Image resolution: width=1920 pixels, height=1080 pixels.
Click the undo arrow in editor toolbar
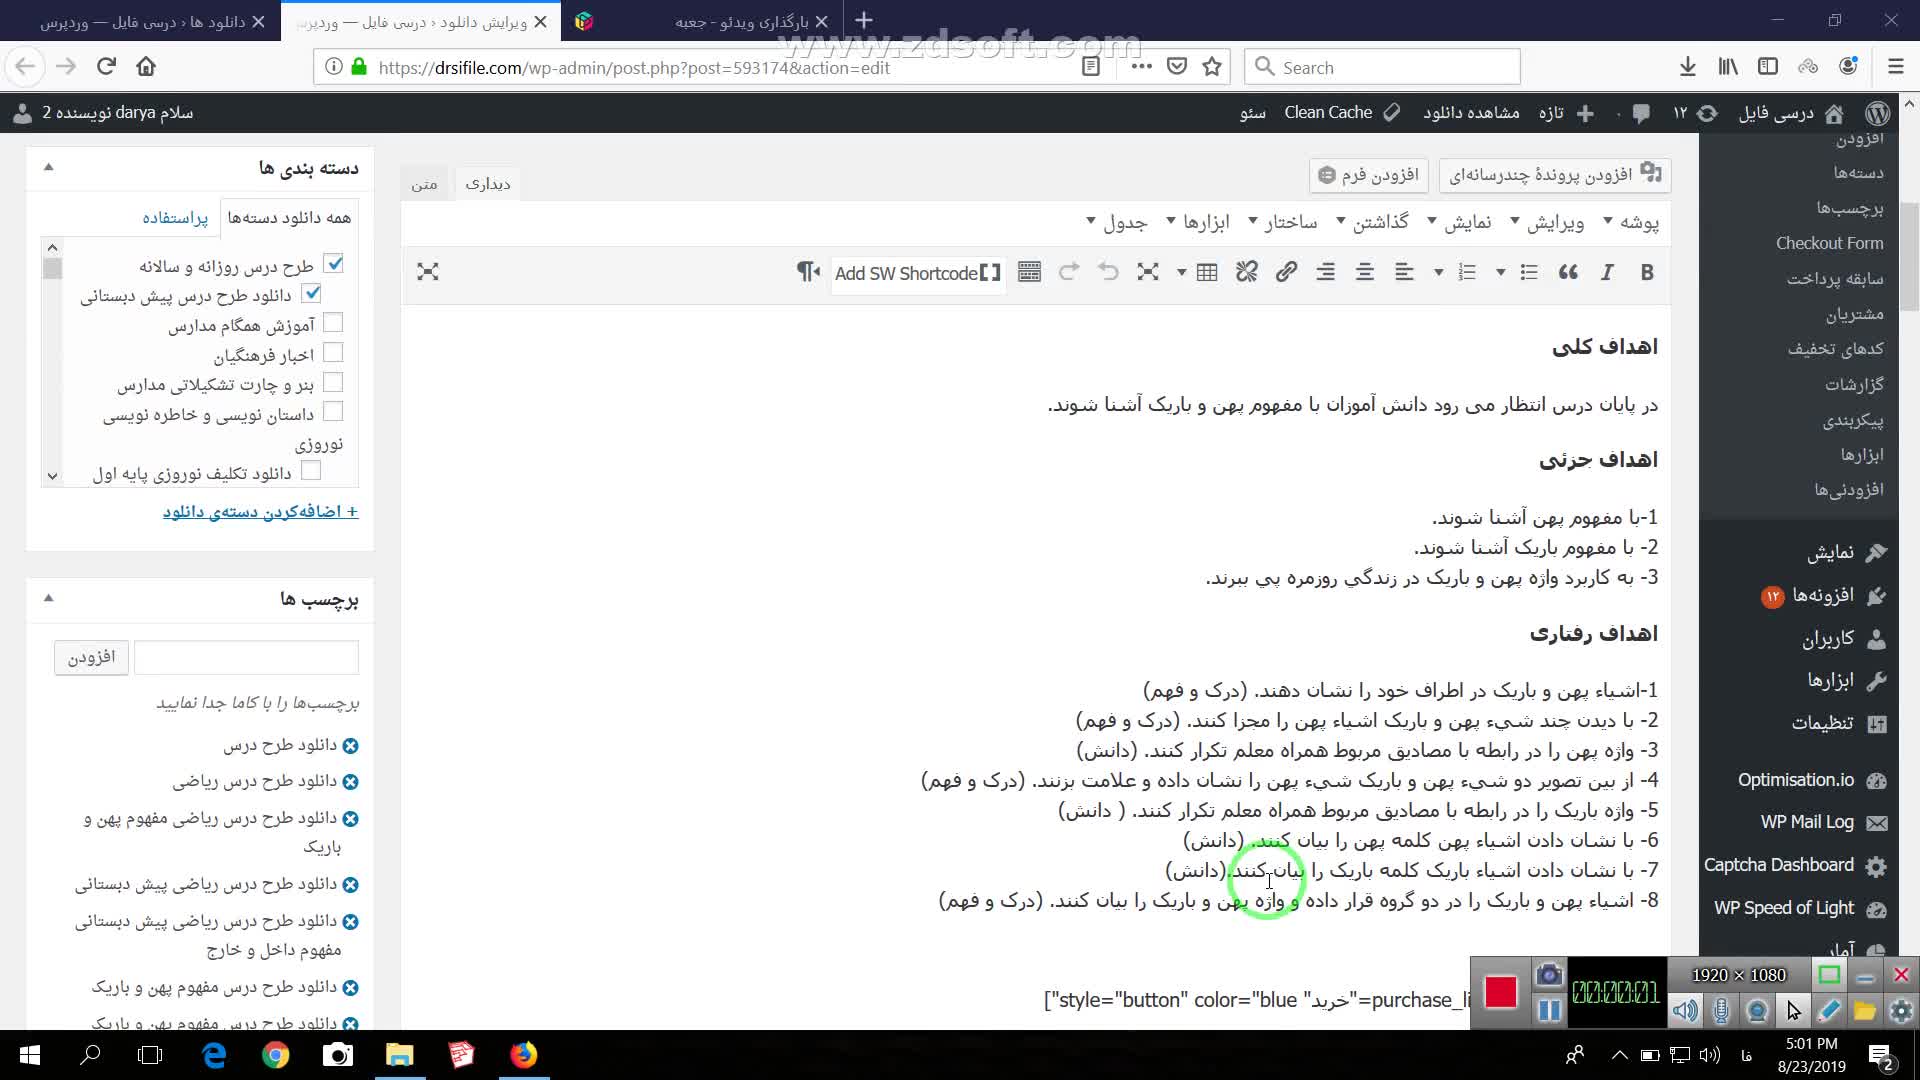coord(1108,272)
